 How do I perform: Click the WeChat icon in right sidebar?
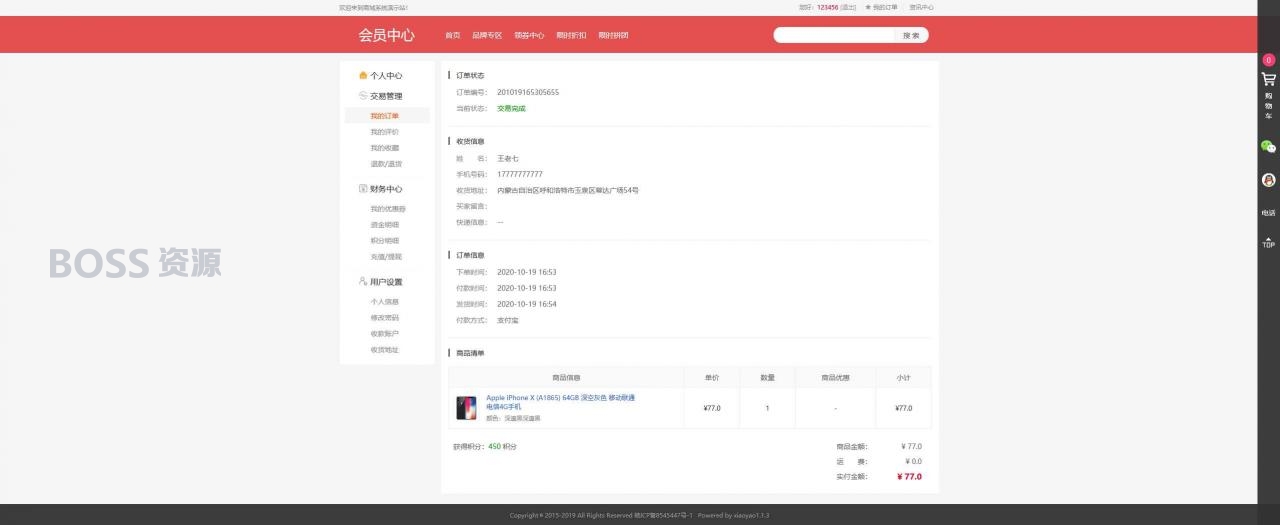1268,146
